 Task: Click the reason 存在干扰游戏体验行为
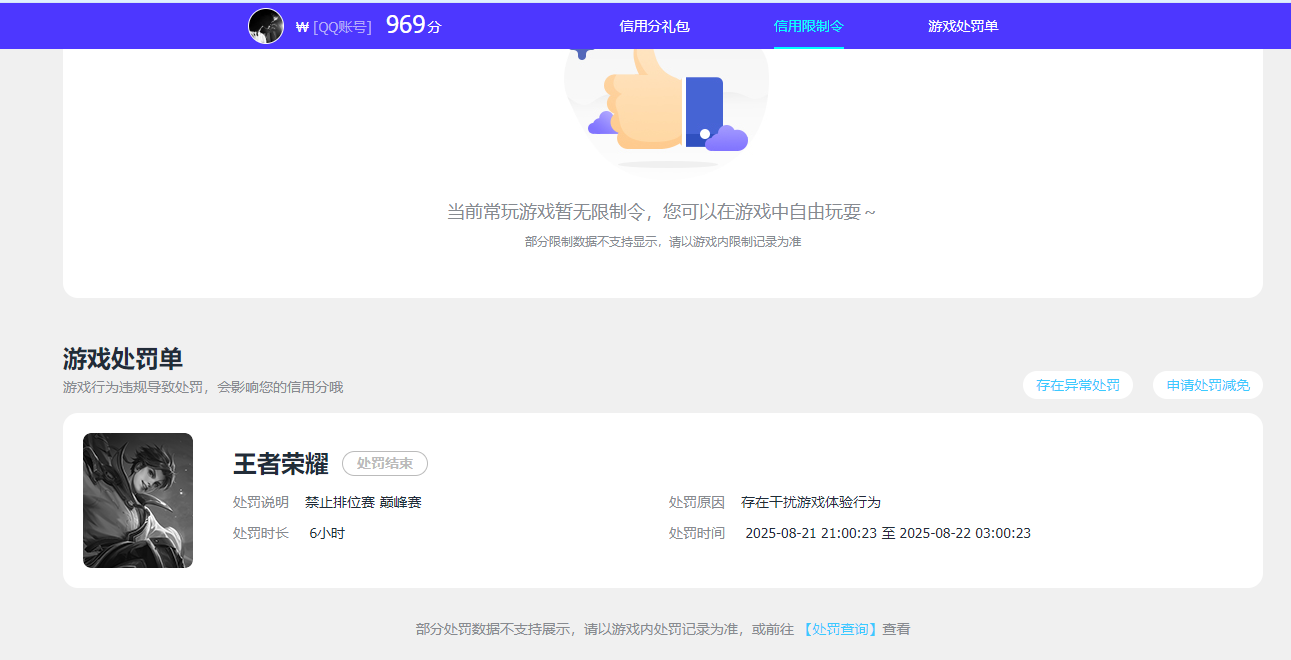pyautogui.click(x=811, y=502)
